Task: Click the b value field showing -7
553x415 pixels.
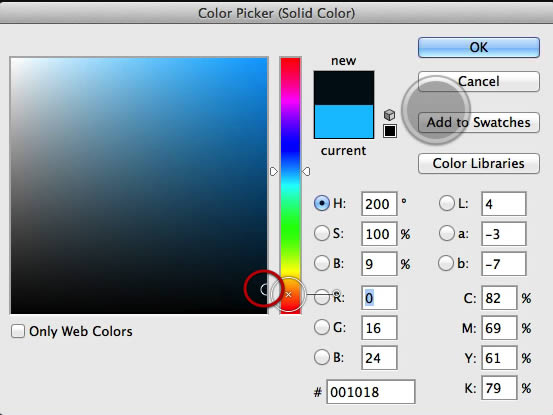Action: pos(504,264)
